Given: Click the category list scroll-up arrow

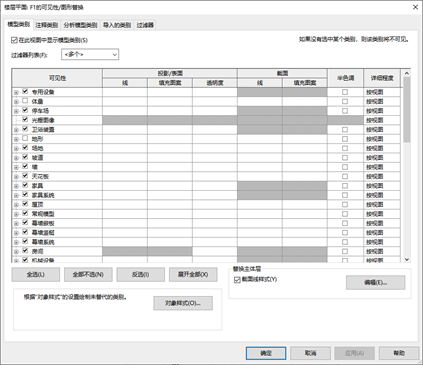Looking at the screenshot, I should tap(407, 73).
